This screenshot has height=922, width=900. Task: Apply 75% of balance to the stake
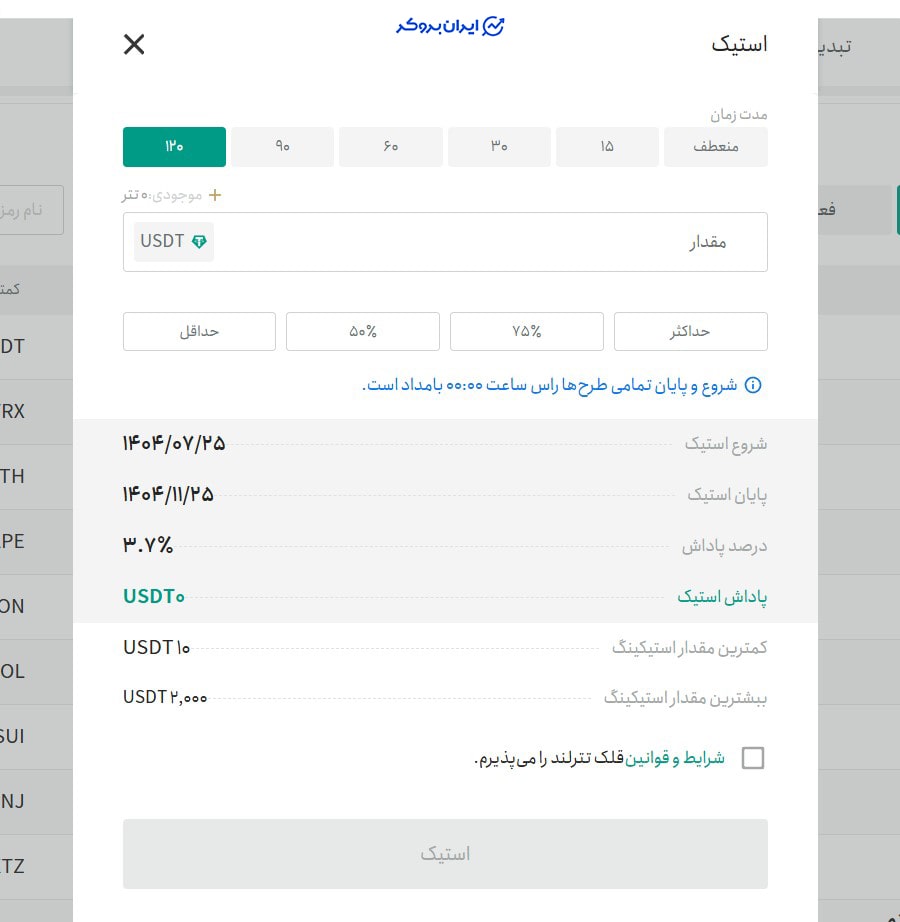[526, 331]
